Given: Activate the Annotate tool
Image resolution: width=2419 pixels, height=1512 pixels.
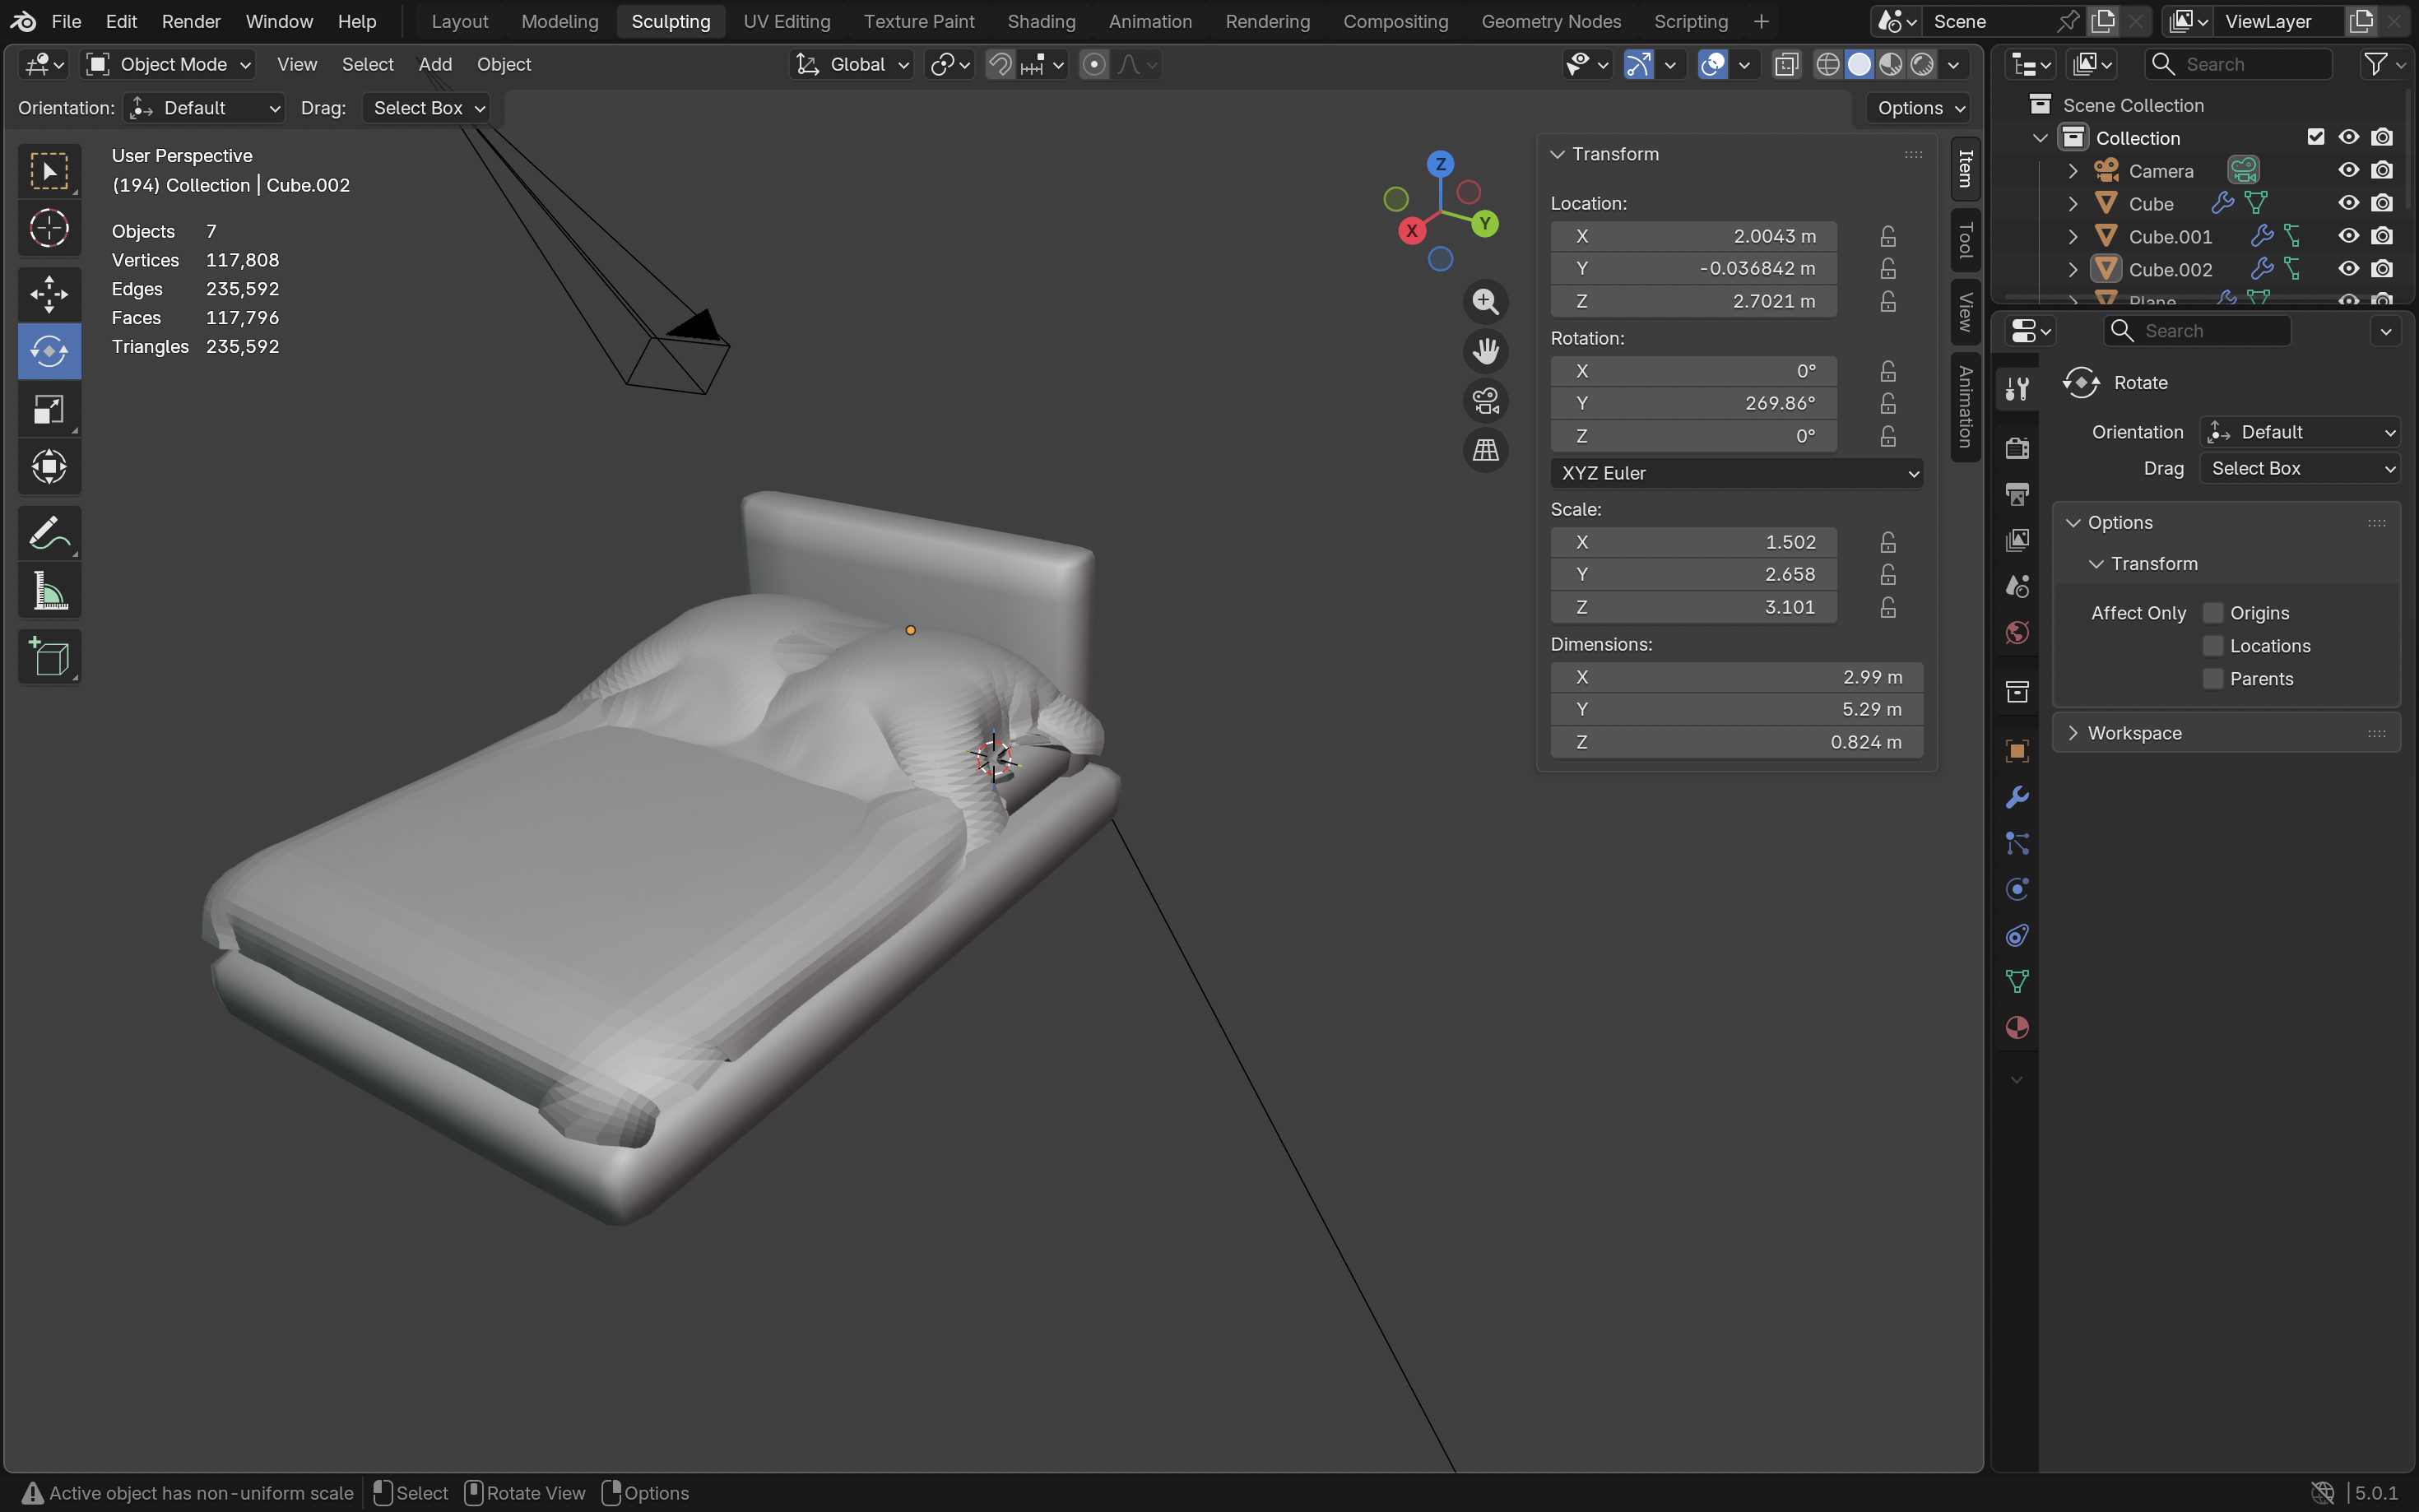Looking at the screenshot, I should [48, 534].
